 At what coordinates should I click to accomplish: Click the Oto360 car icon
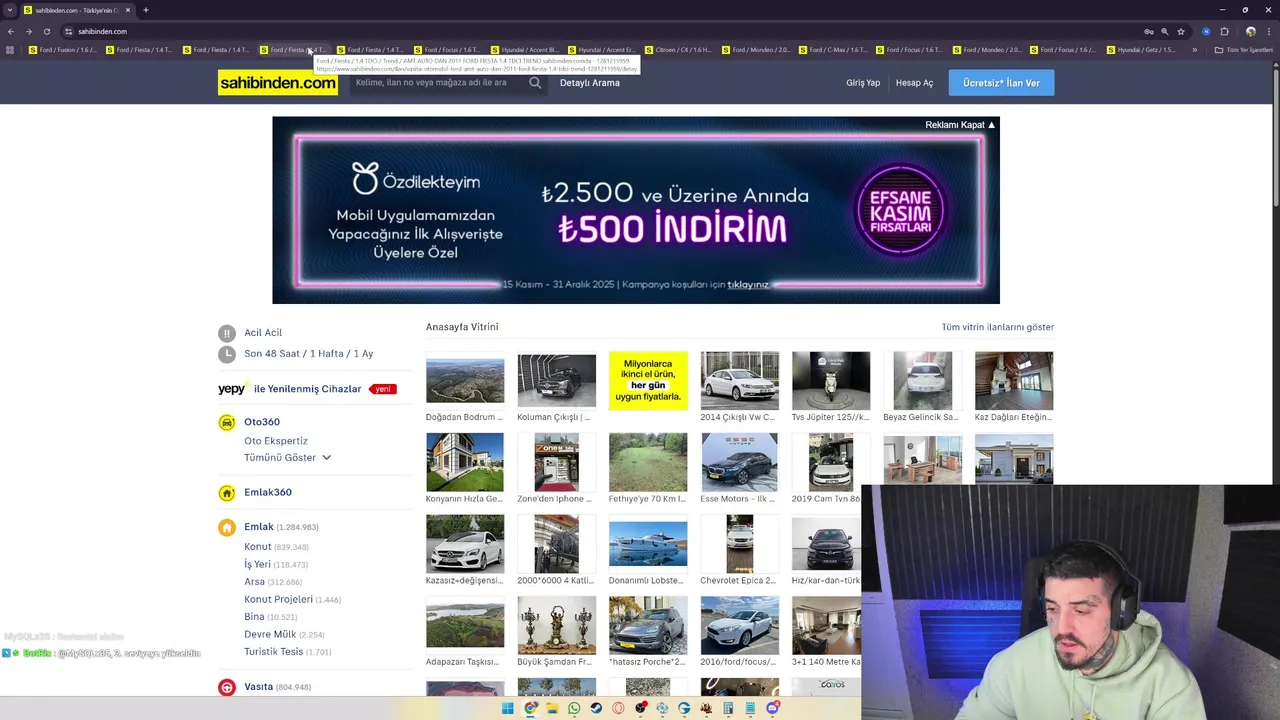click(227, 422)
